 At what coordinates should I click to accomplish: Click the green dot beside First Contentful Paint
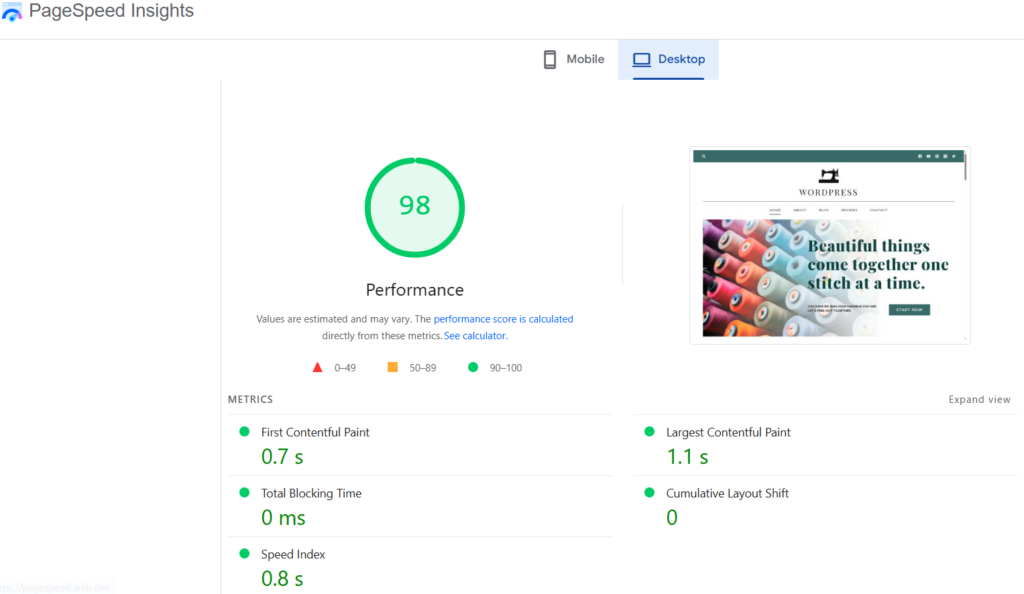(244, 431)
